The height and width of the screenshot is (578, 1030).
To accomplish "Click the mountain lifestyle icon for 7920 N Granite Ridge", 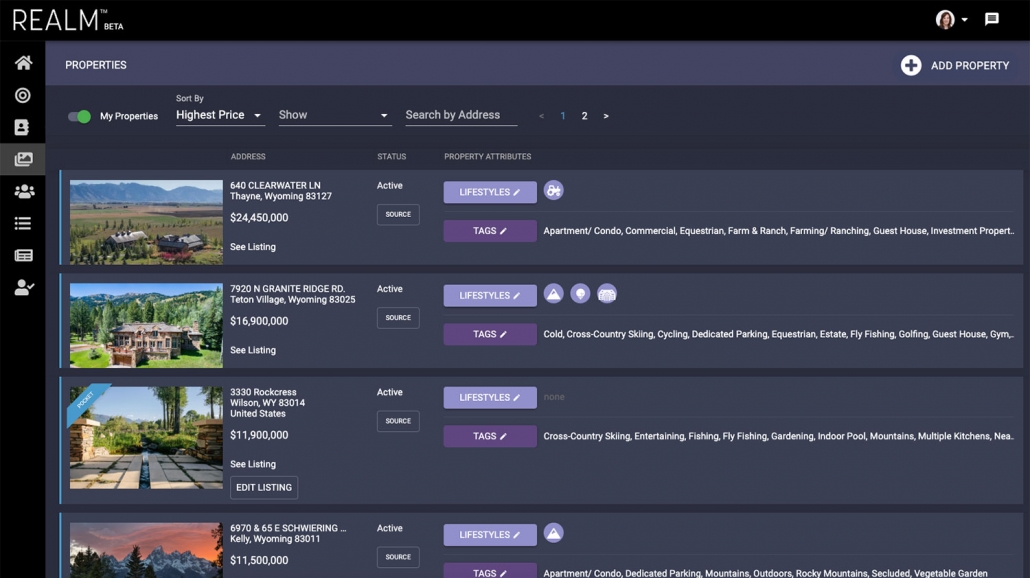I will [553, 294].
